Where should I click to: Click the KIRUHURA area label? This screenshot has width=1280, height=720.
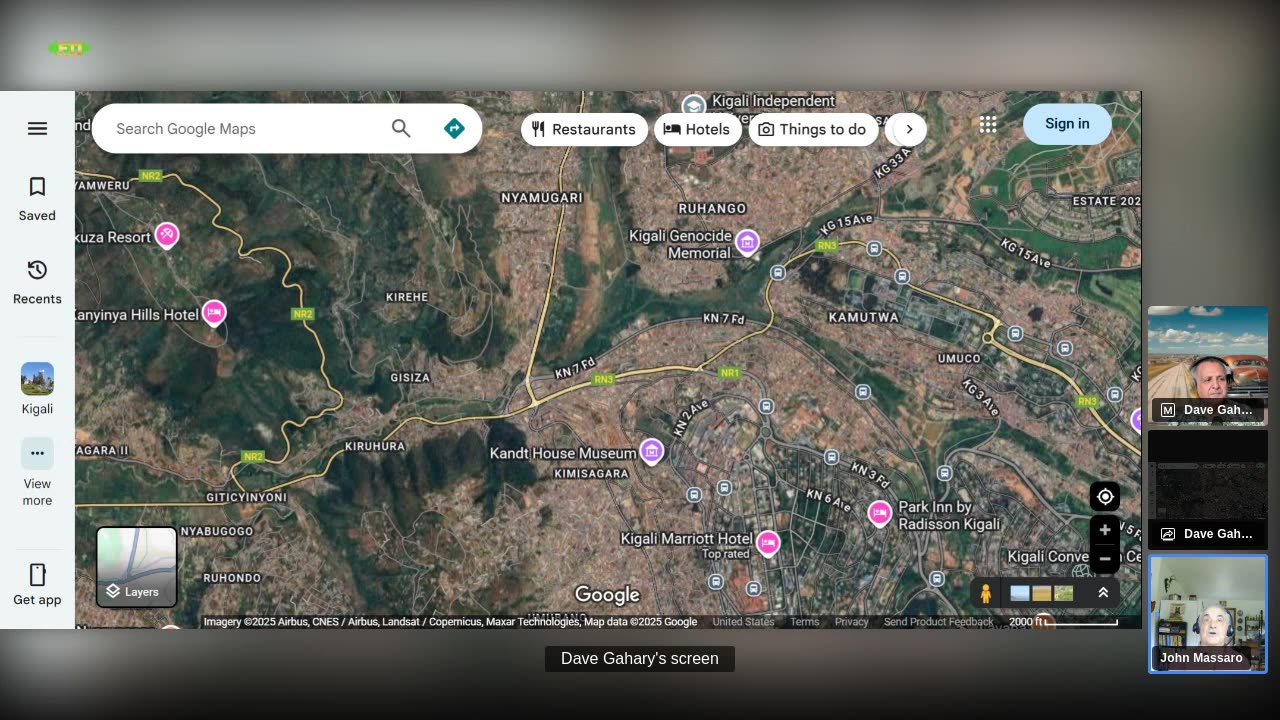pos(375,446)
